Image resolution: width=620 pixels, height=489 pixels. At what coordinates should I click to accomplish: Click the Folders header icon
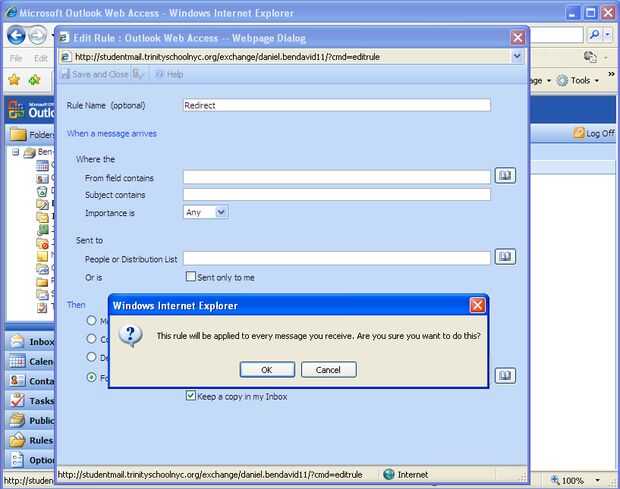click(x=18, y=134)
